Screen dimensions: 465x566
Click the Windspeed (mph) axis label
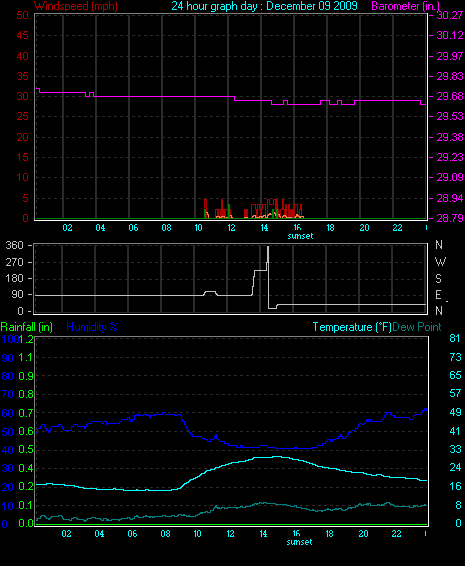76,6
